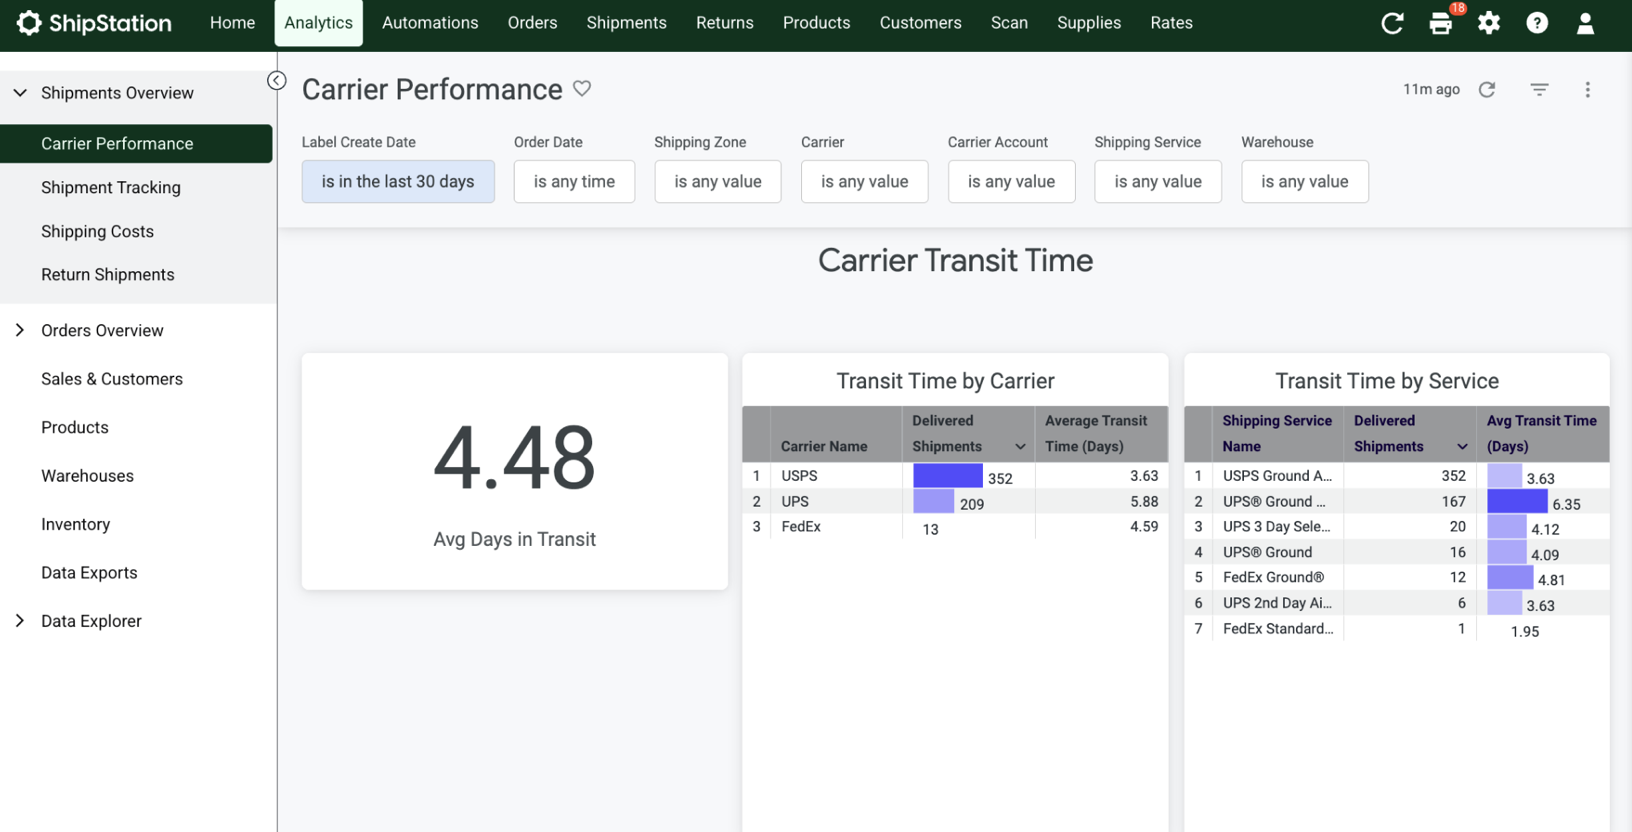Click the UPS® Ground 6.35 transit bar
The height and width of the screenshot is (832, 1632).
pos(1517,501)
